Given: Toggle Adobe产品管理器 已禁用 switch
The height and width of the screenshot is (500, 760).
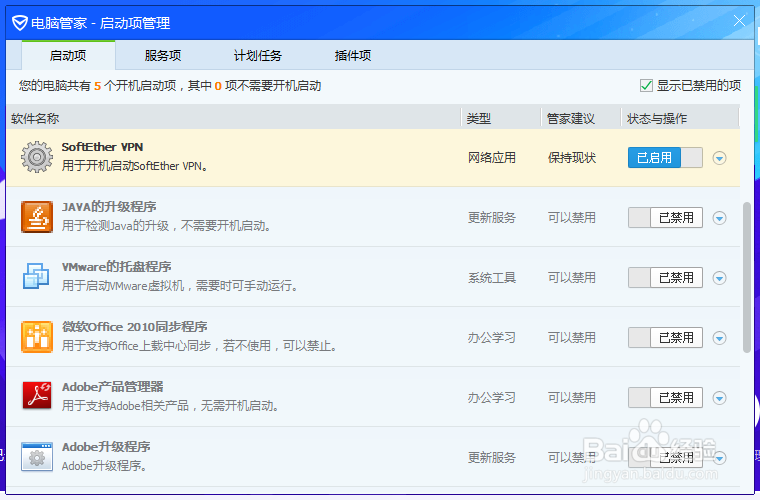Looking at the screenshot, I should (665, 398).
